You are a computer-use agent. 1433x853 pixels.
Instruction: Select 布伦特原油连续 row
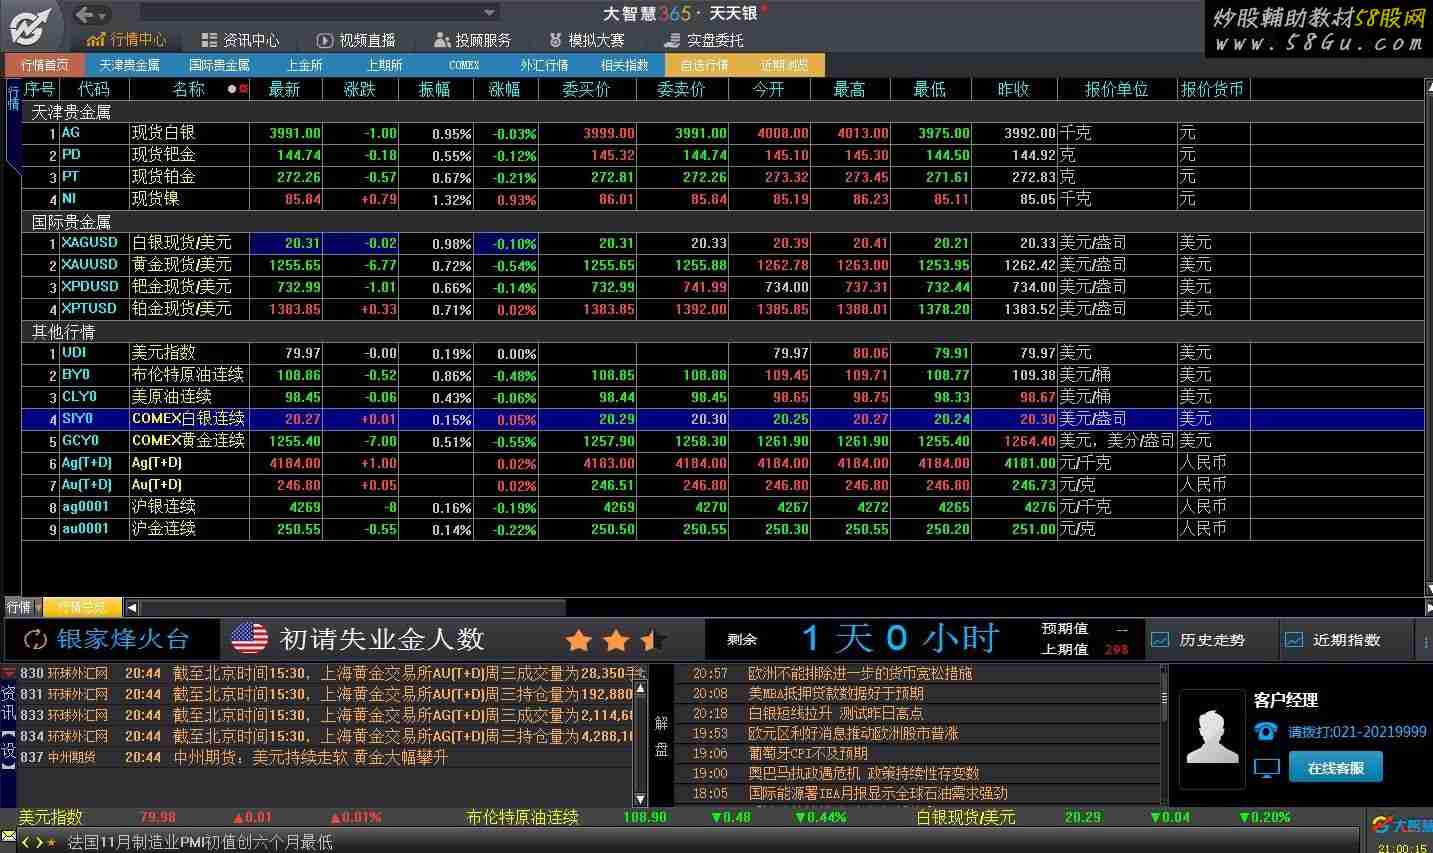click(x=722, y=375)
